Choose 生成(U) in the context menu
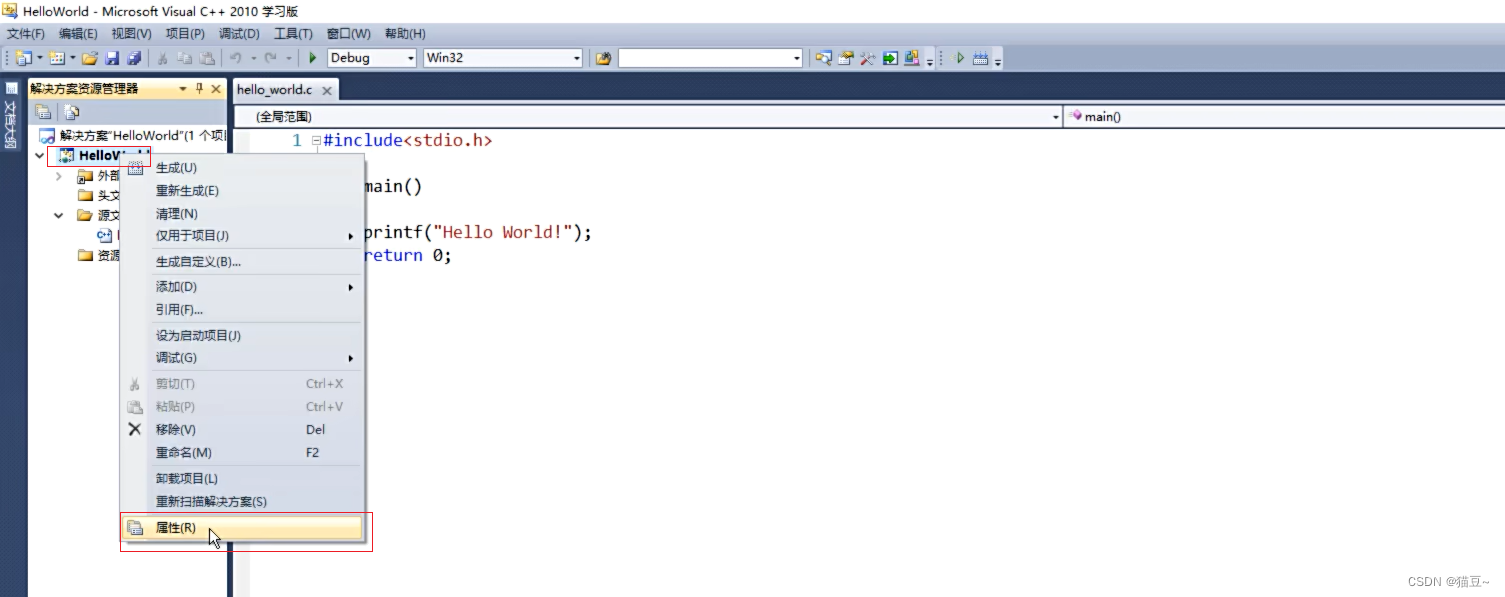 point(242,168)
